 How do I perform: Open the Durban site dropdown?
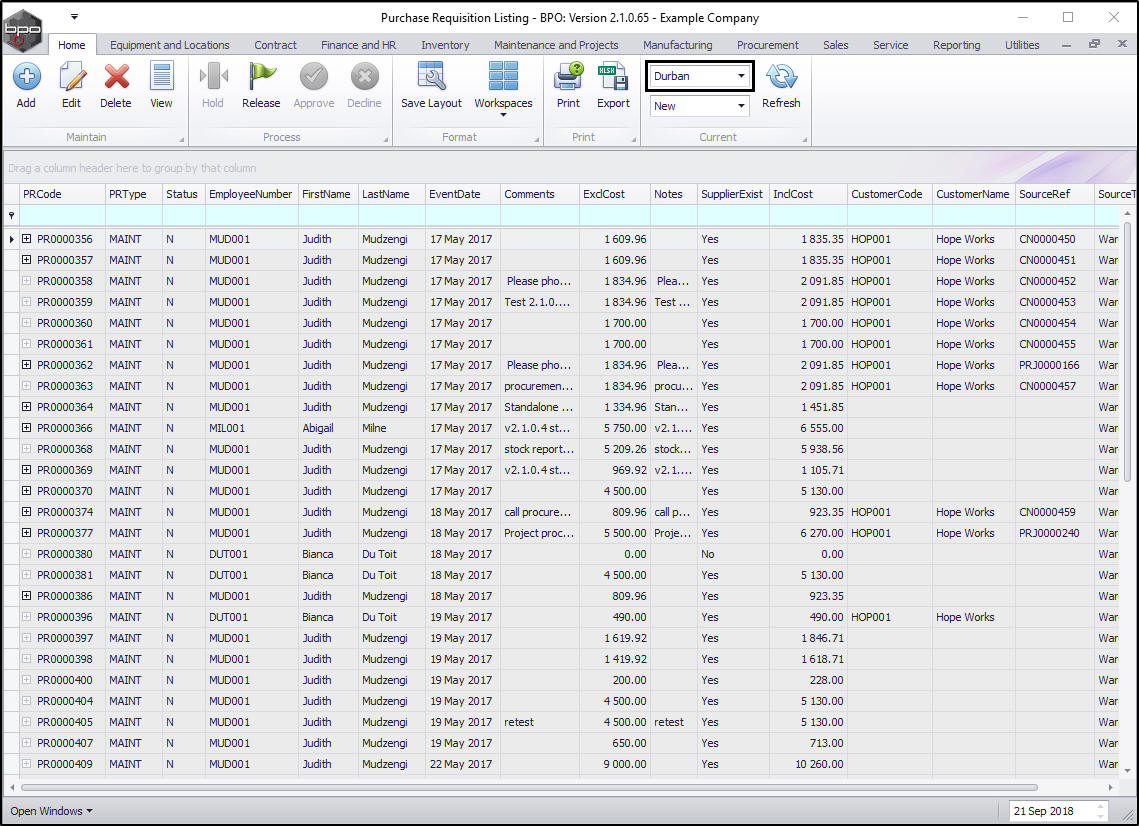pyautogui.click(x=741, y=76)
